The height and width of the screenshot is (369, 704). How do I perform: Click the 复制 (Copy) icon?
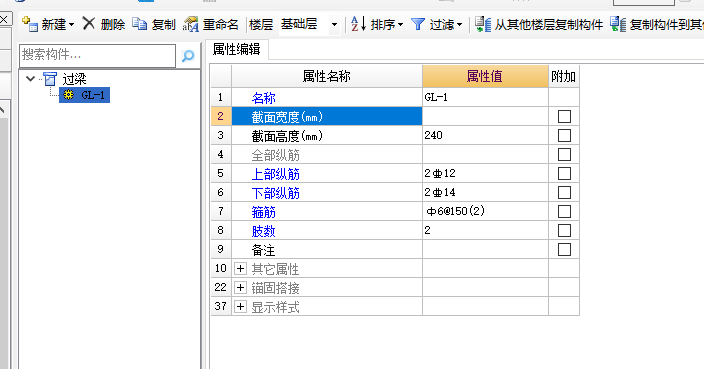(140, 24)
